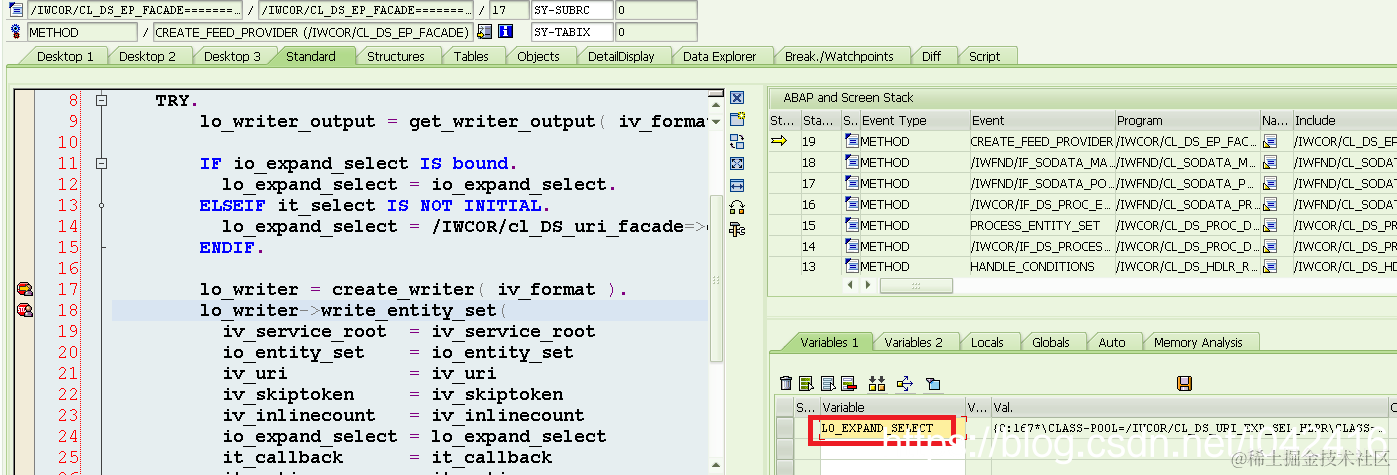
Task: Click the stack table horizontal scrollbar thumb
Action: pyautogui.click(x=915, y=285)
